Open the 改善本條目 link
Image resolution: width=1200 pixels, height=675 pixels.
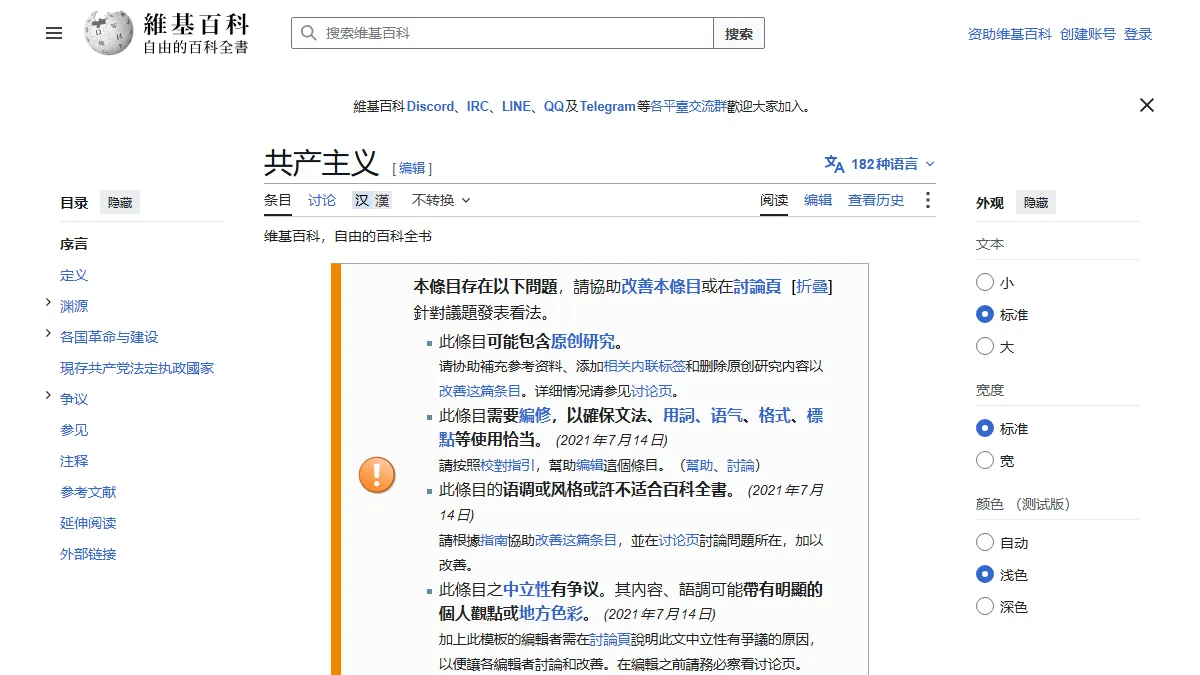tap(661, 287)
